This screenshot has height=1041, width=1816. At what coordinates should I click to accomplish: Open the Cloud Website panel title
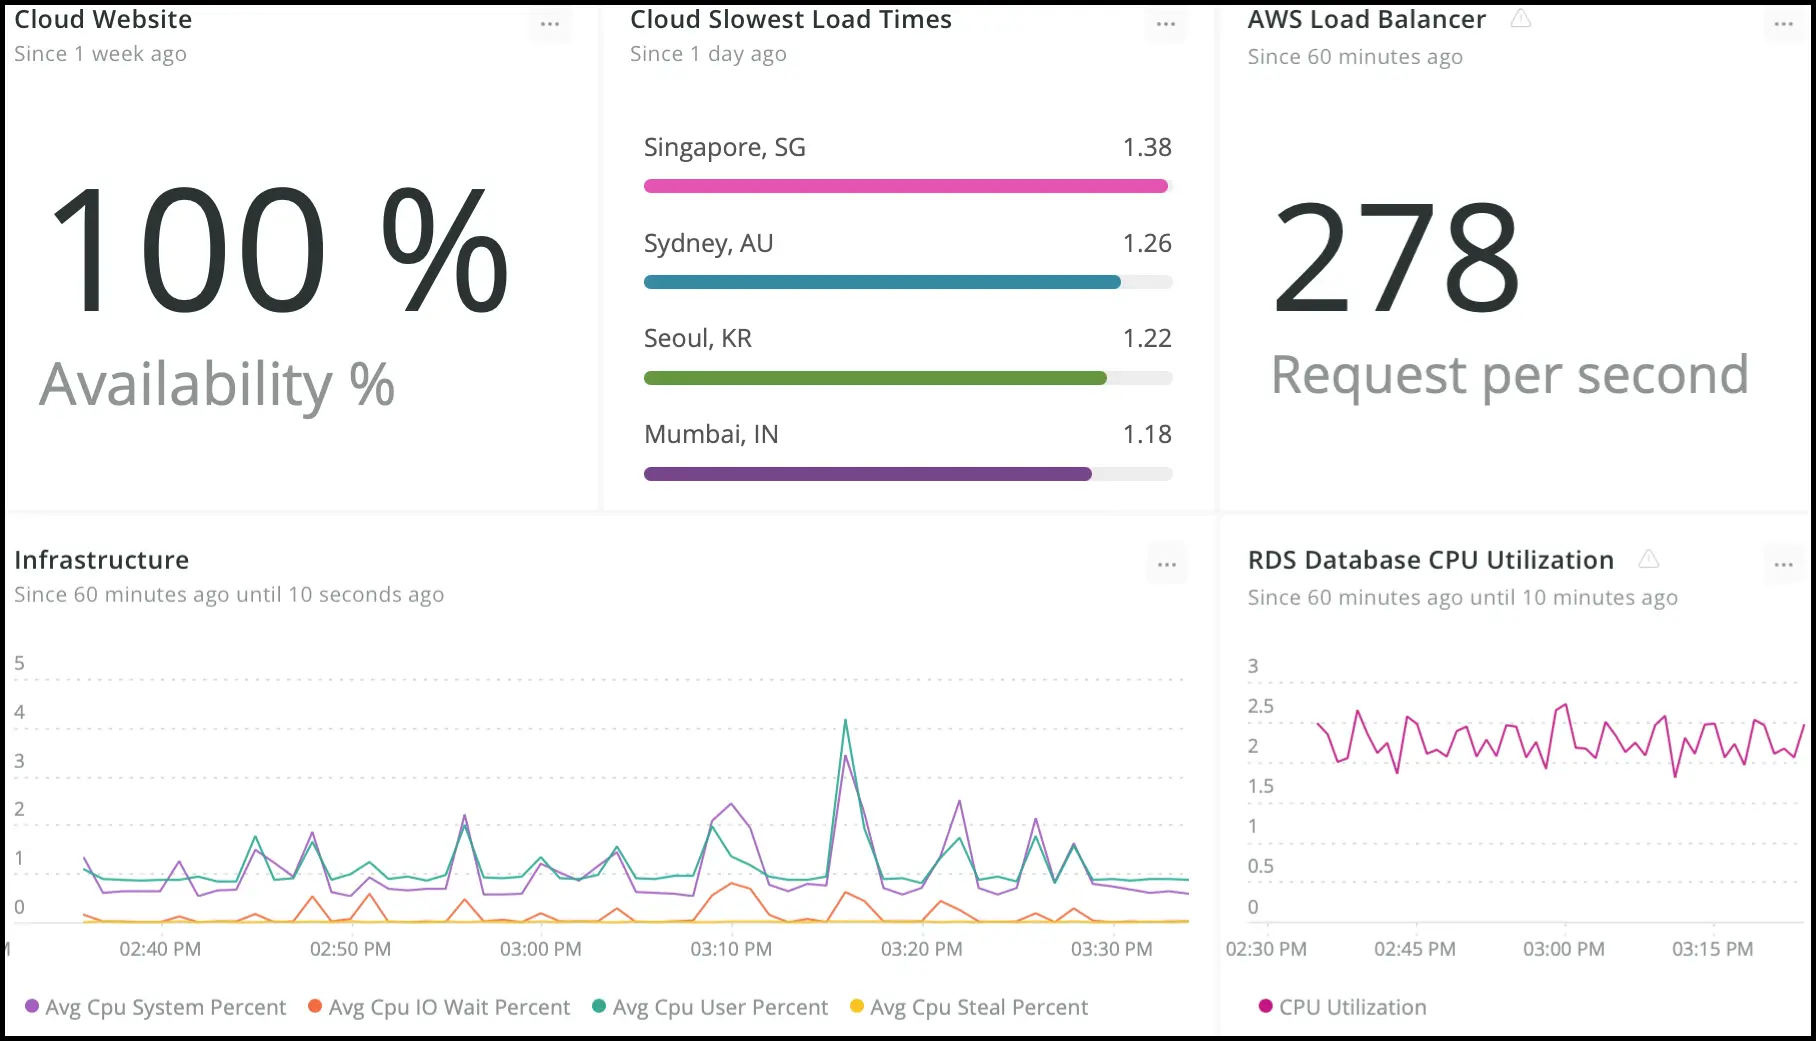pos(103,18)
